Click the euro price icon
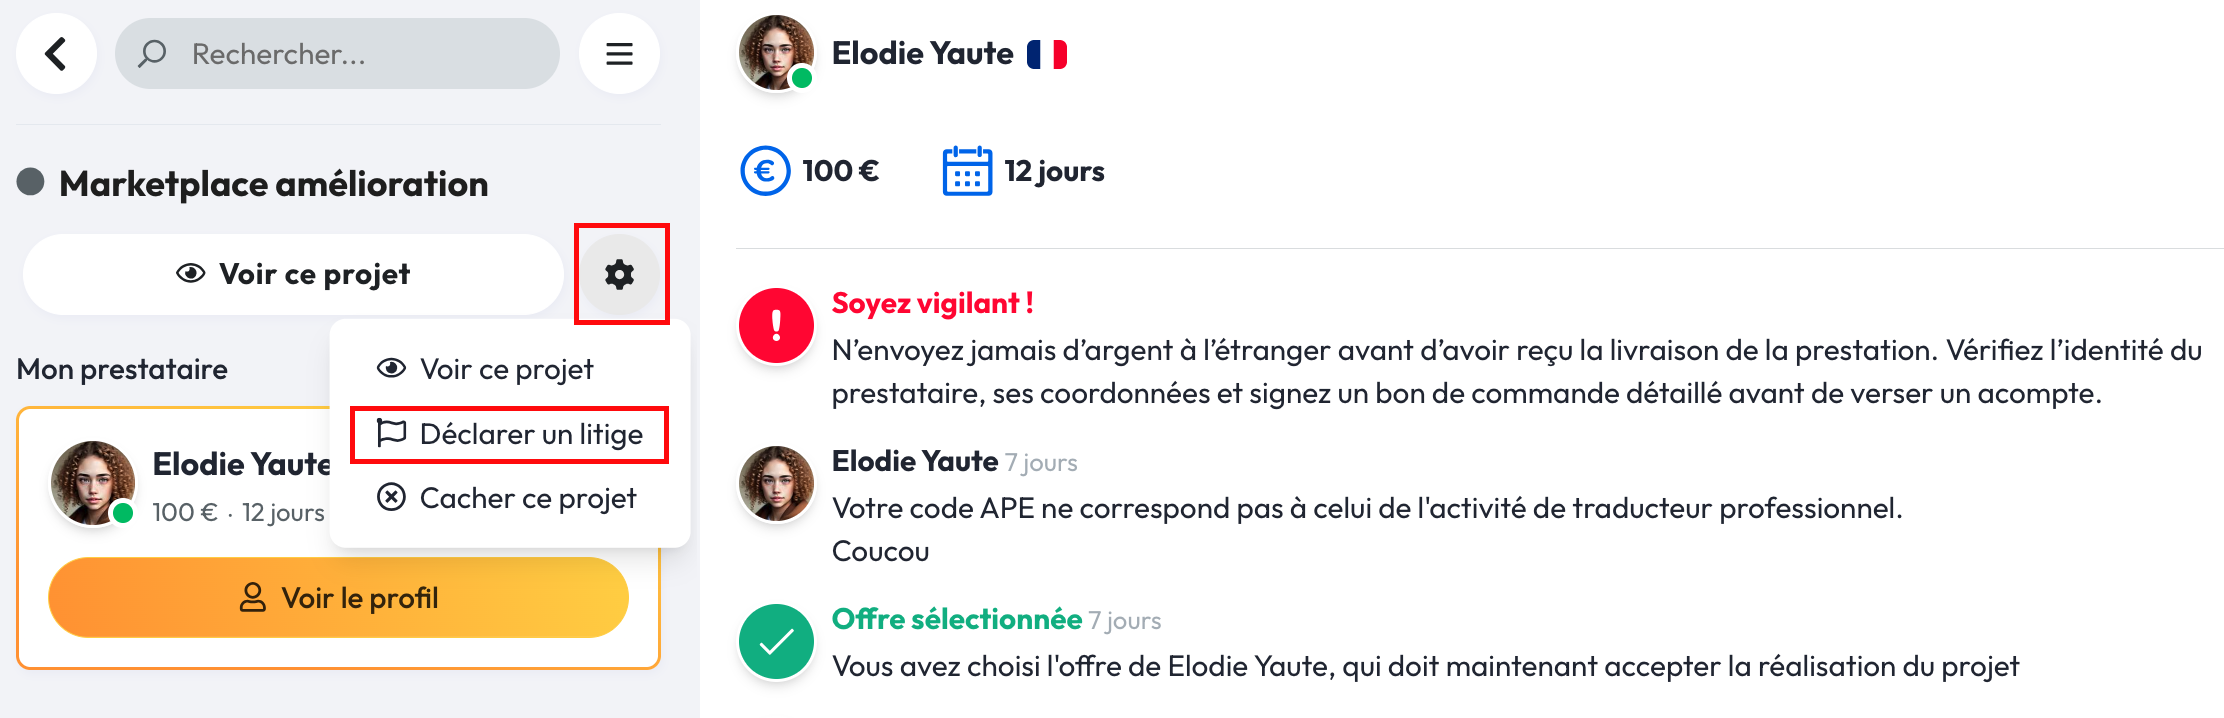The width and height of the screenshot is (2224, 718). click(x=765, y=171)
